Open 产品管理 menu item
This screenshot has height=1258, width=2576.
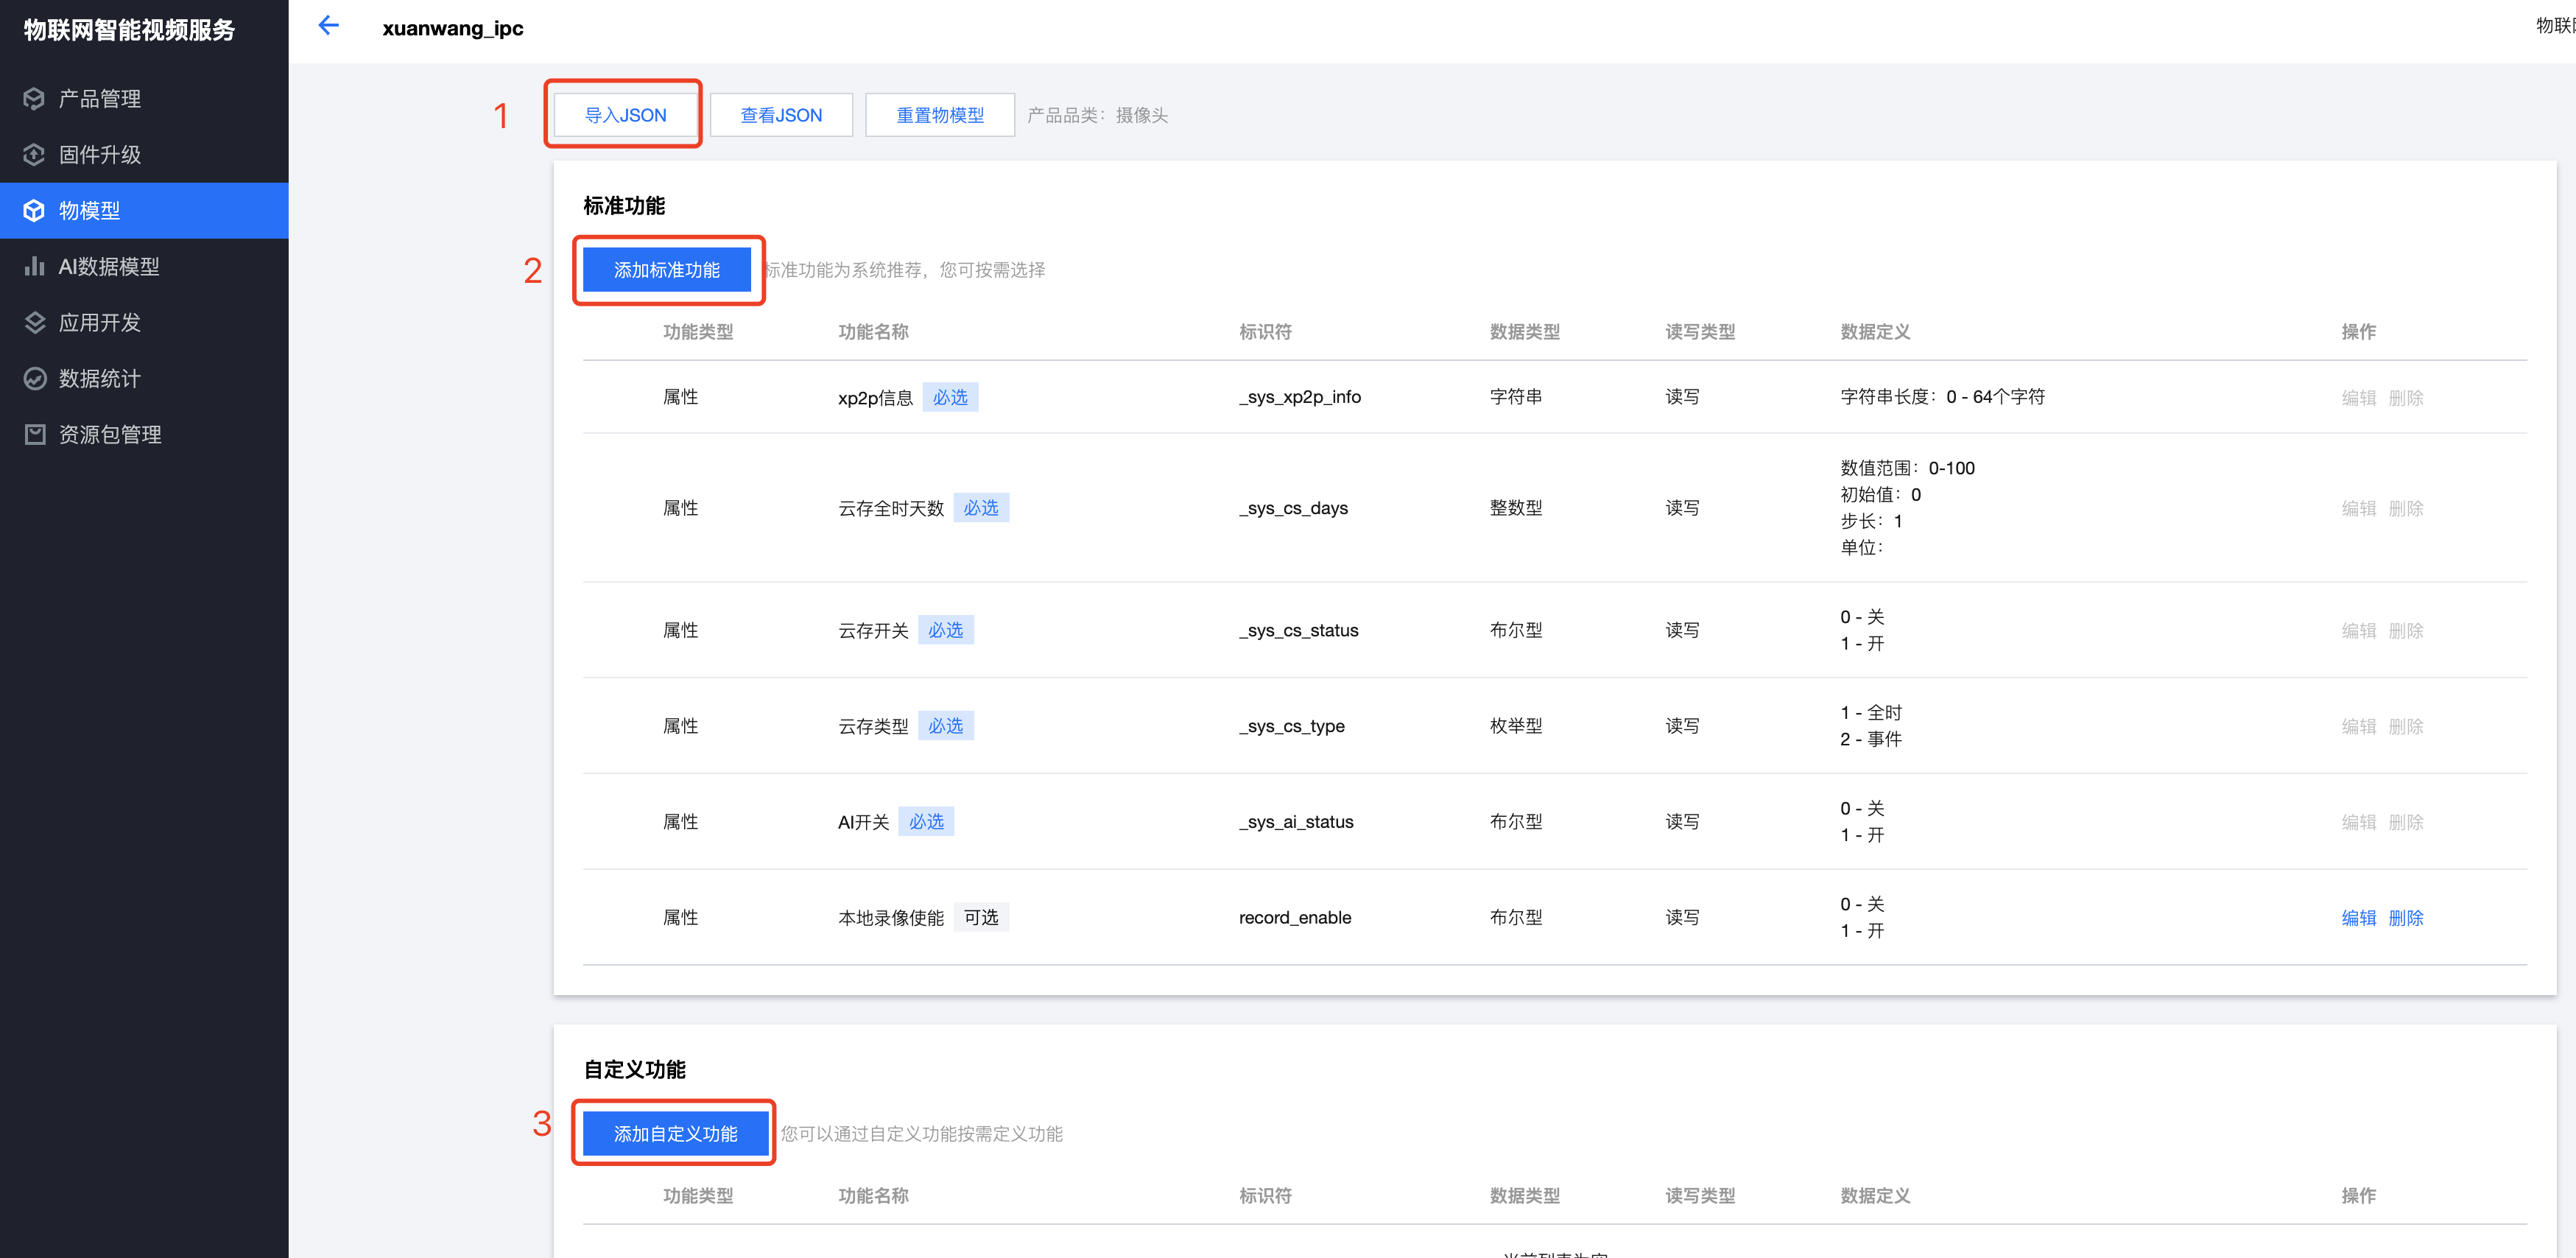(x=100, y=98)
